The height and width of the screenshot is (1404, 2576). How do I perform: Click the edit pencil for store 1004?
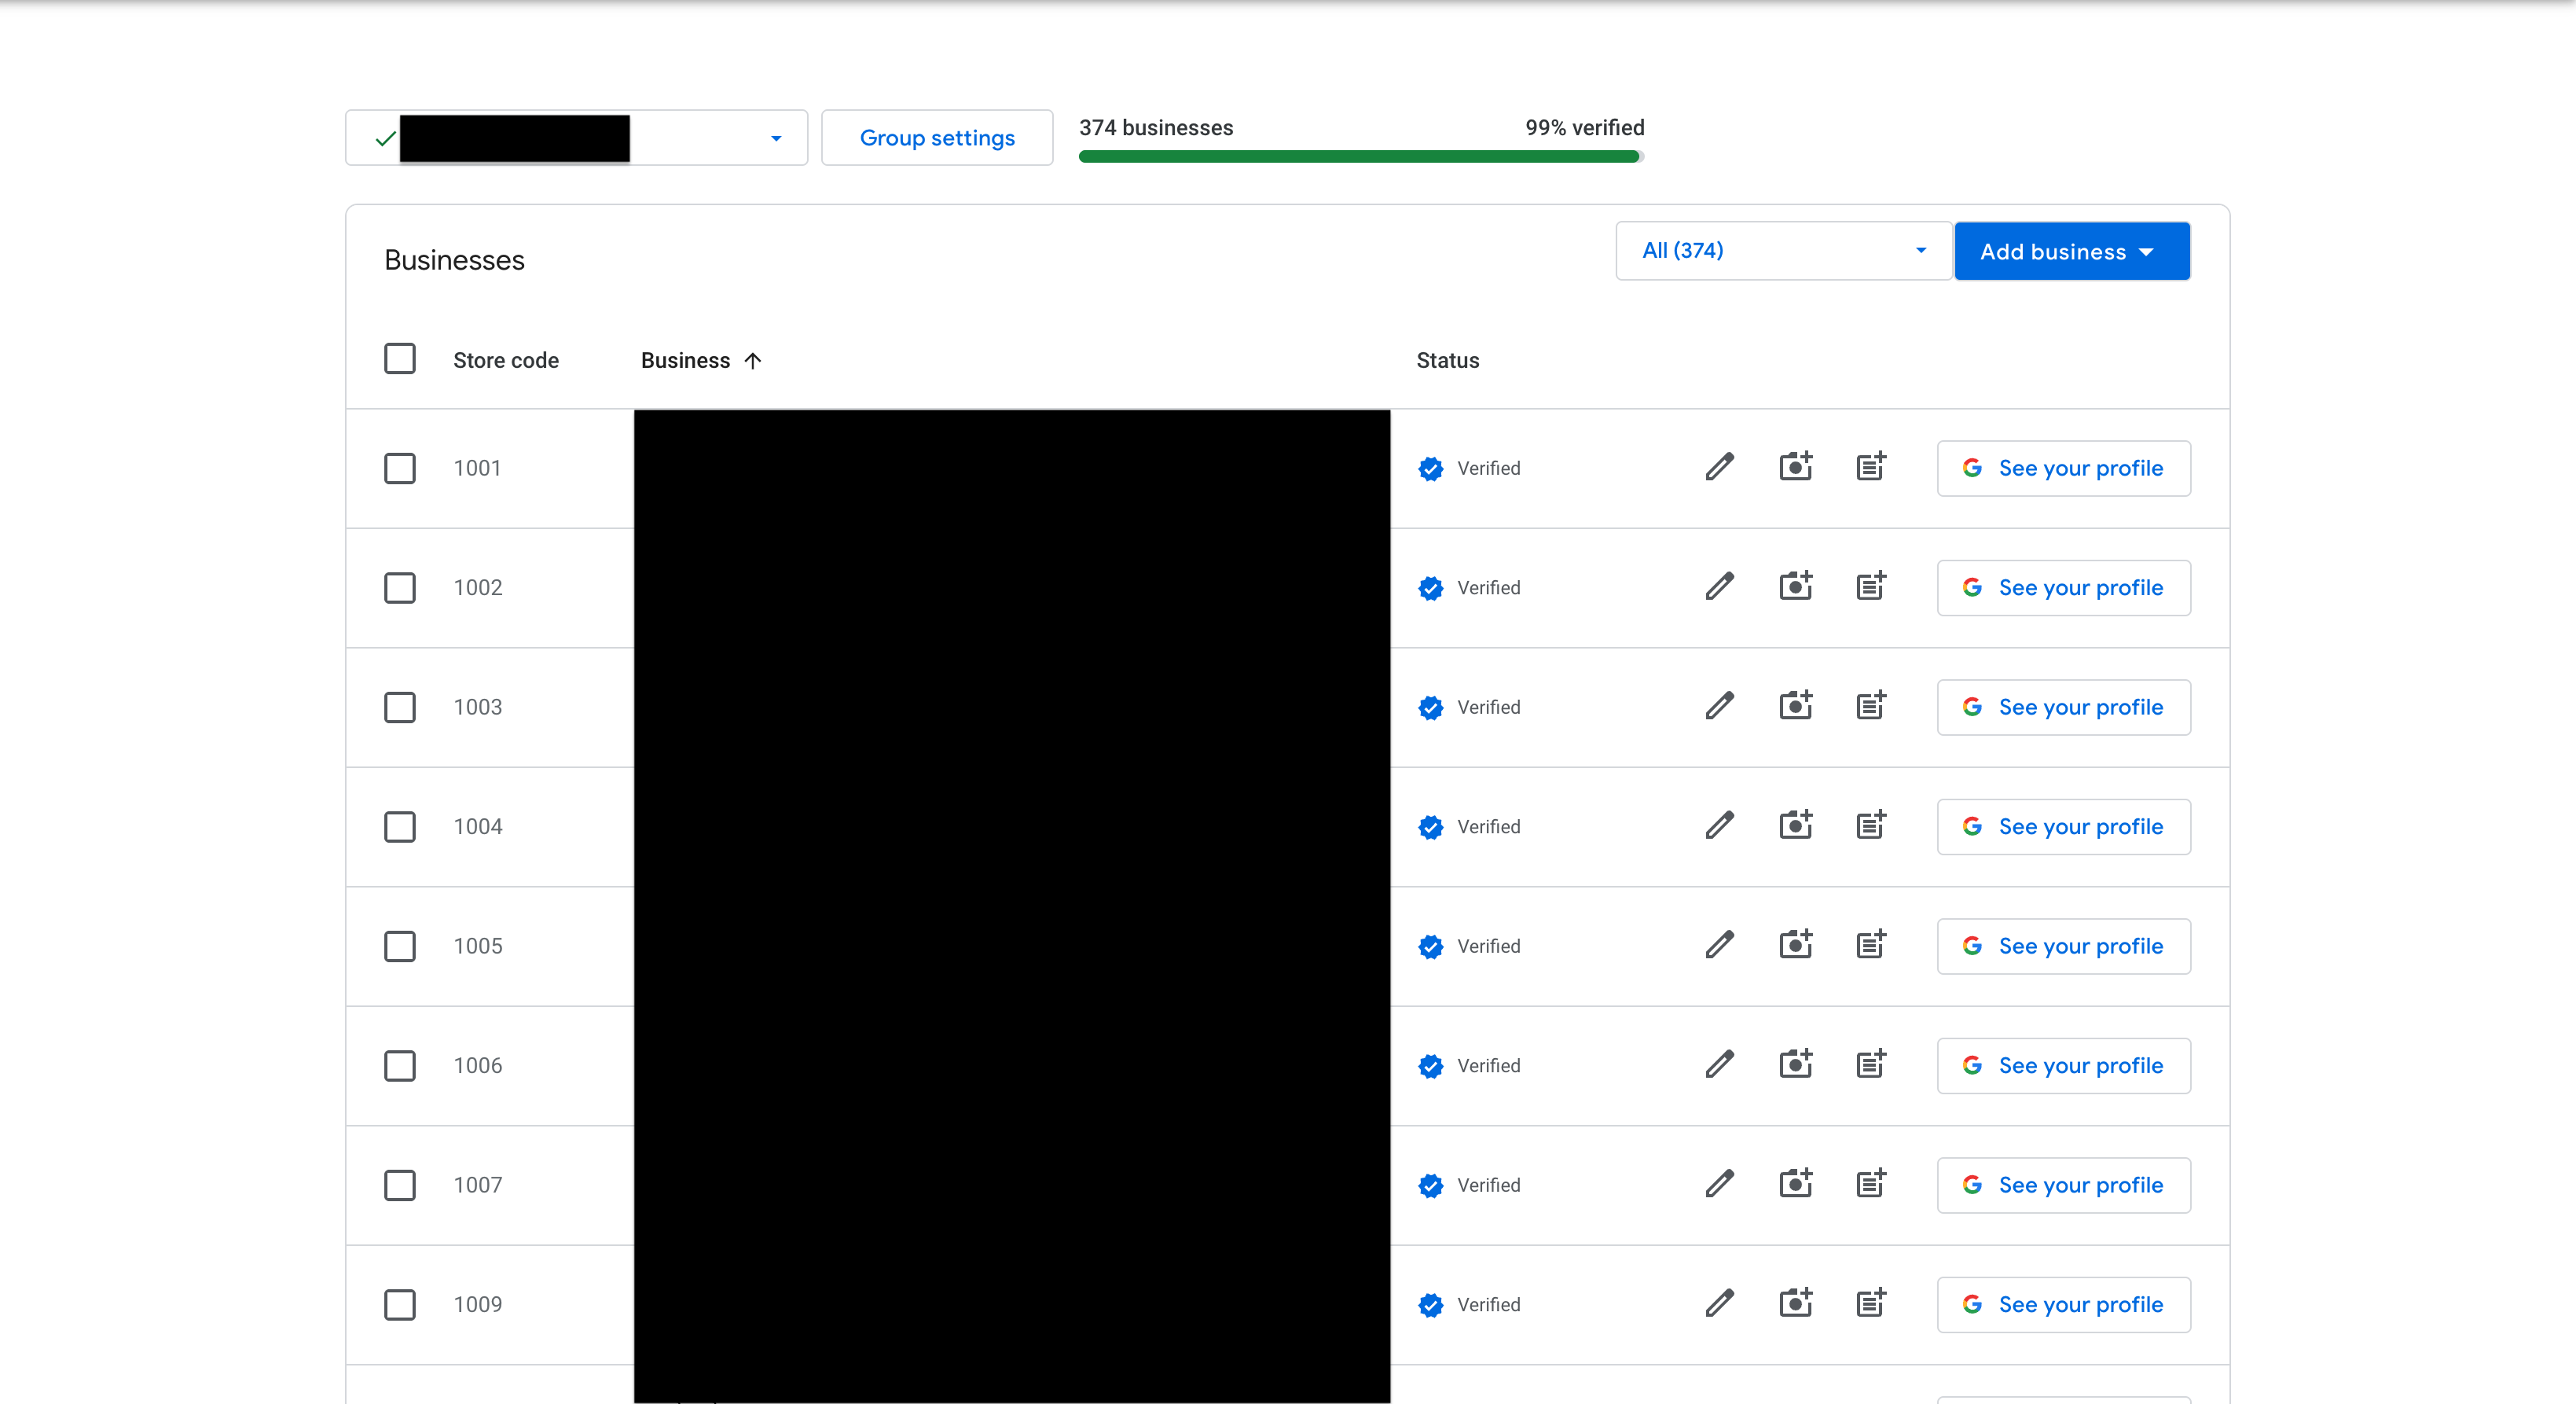pyautogui.click(x=1719, y=826)
